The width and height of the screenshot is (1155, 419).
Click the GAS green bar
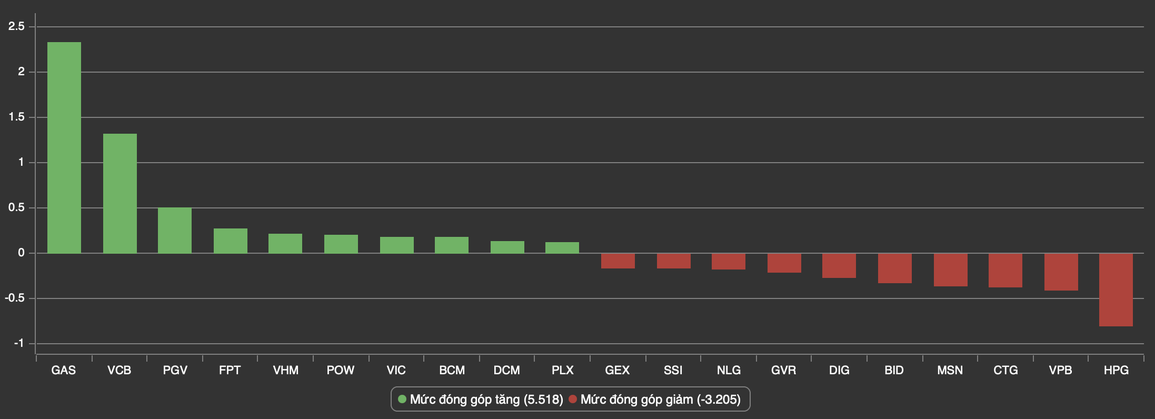pos(64,148)
